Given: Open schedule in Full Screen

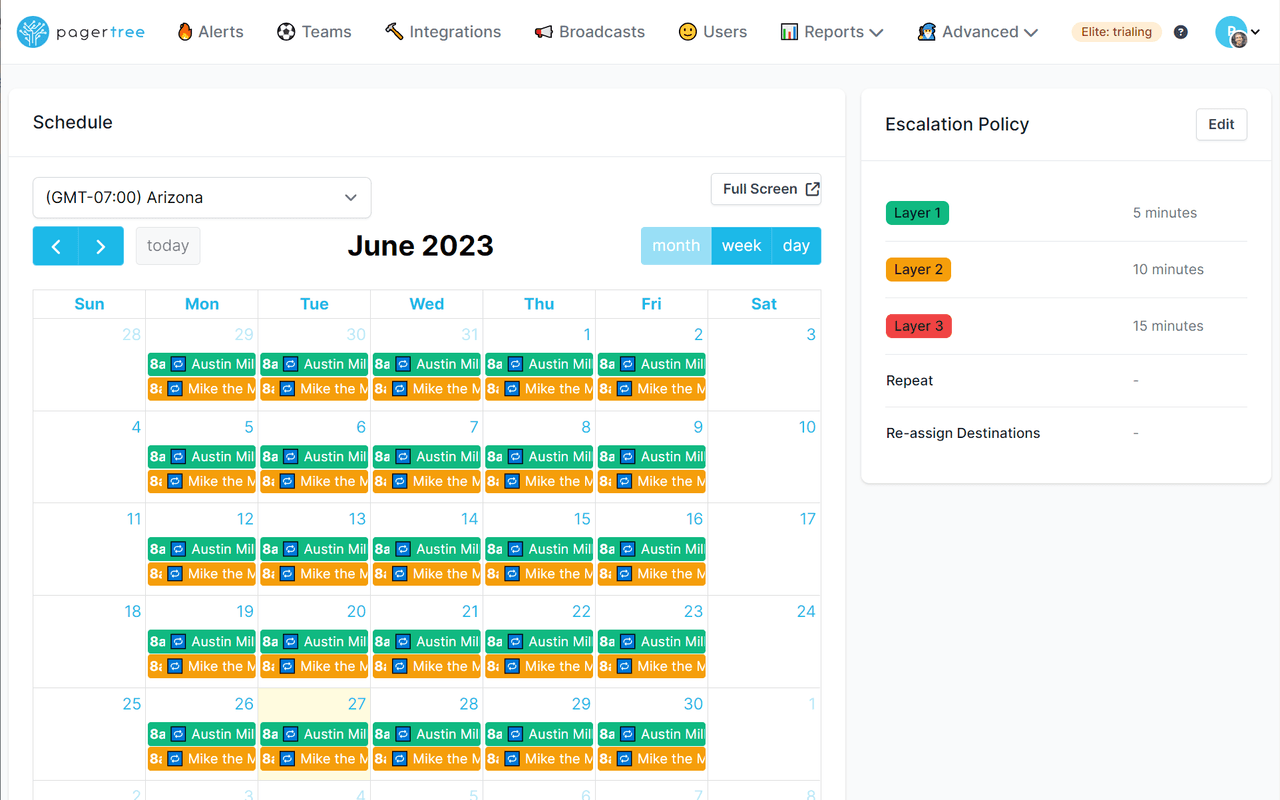Looking at the screenshot, I should [x=765, y=188].
